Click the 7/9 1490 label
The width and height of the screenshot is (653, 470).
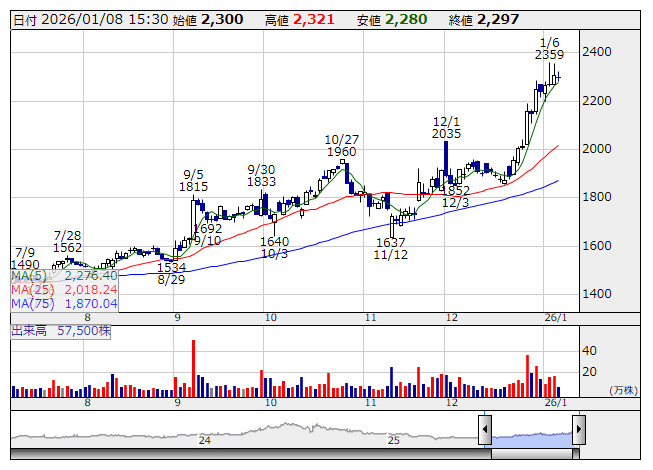(x=25, y=259)
